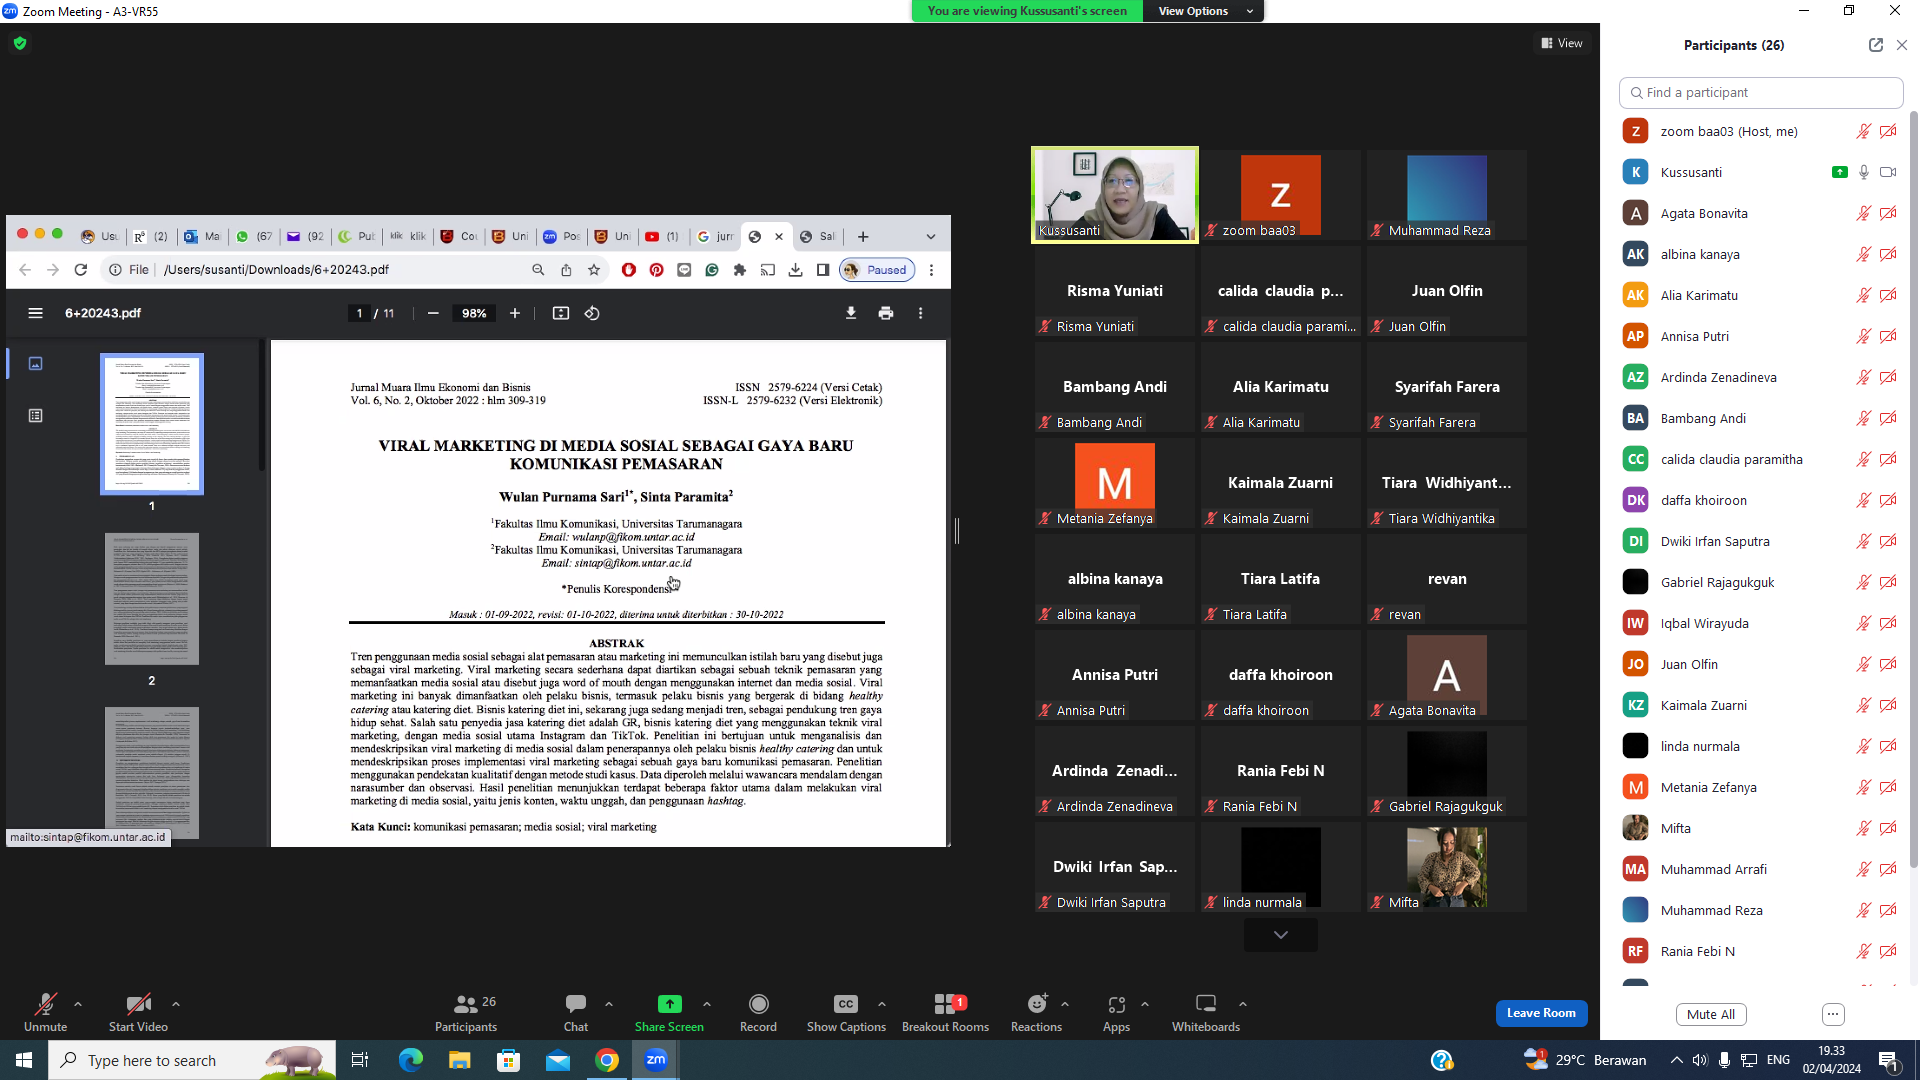Image resolution: width=1920 pixels, height=1080 pixels.
Task: Click the Record meeting icon
Action: 758,1004
